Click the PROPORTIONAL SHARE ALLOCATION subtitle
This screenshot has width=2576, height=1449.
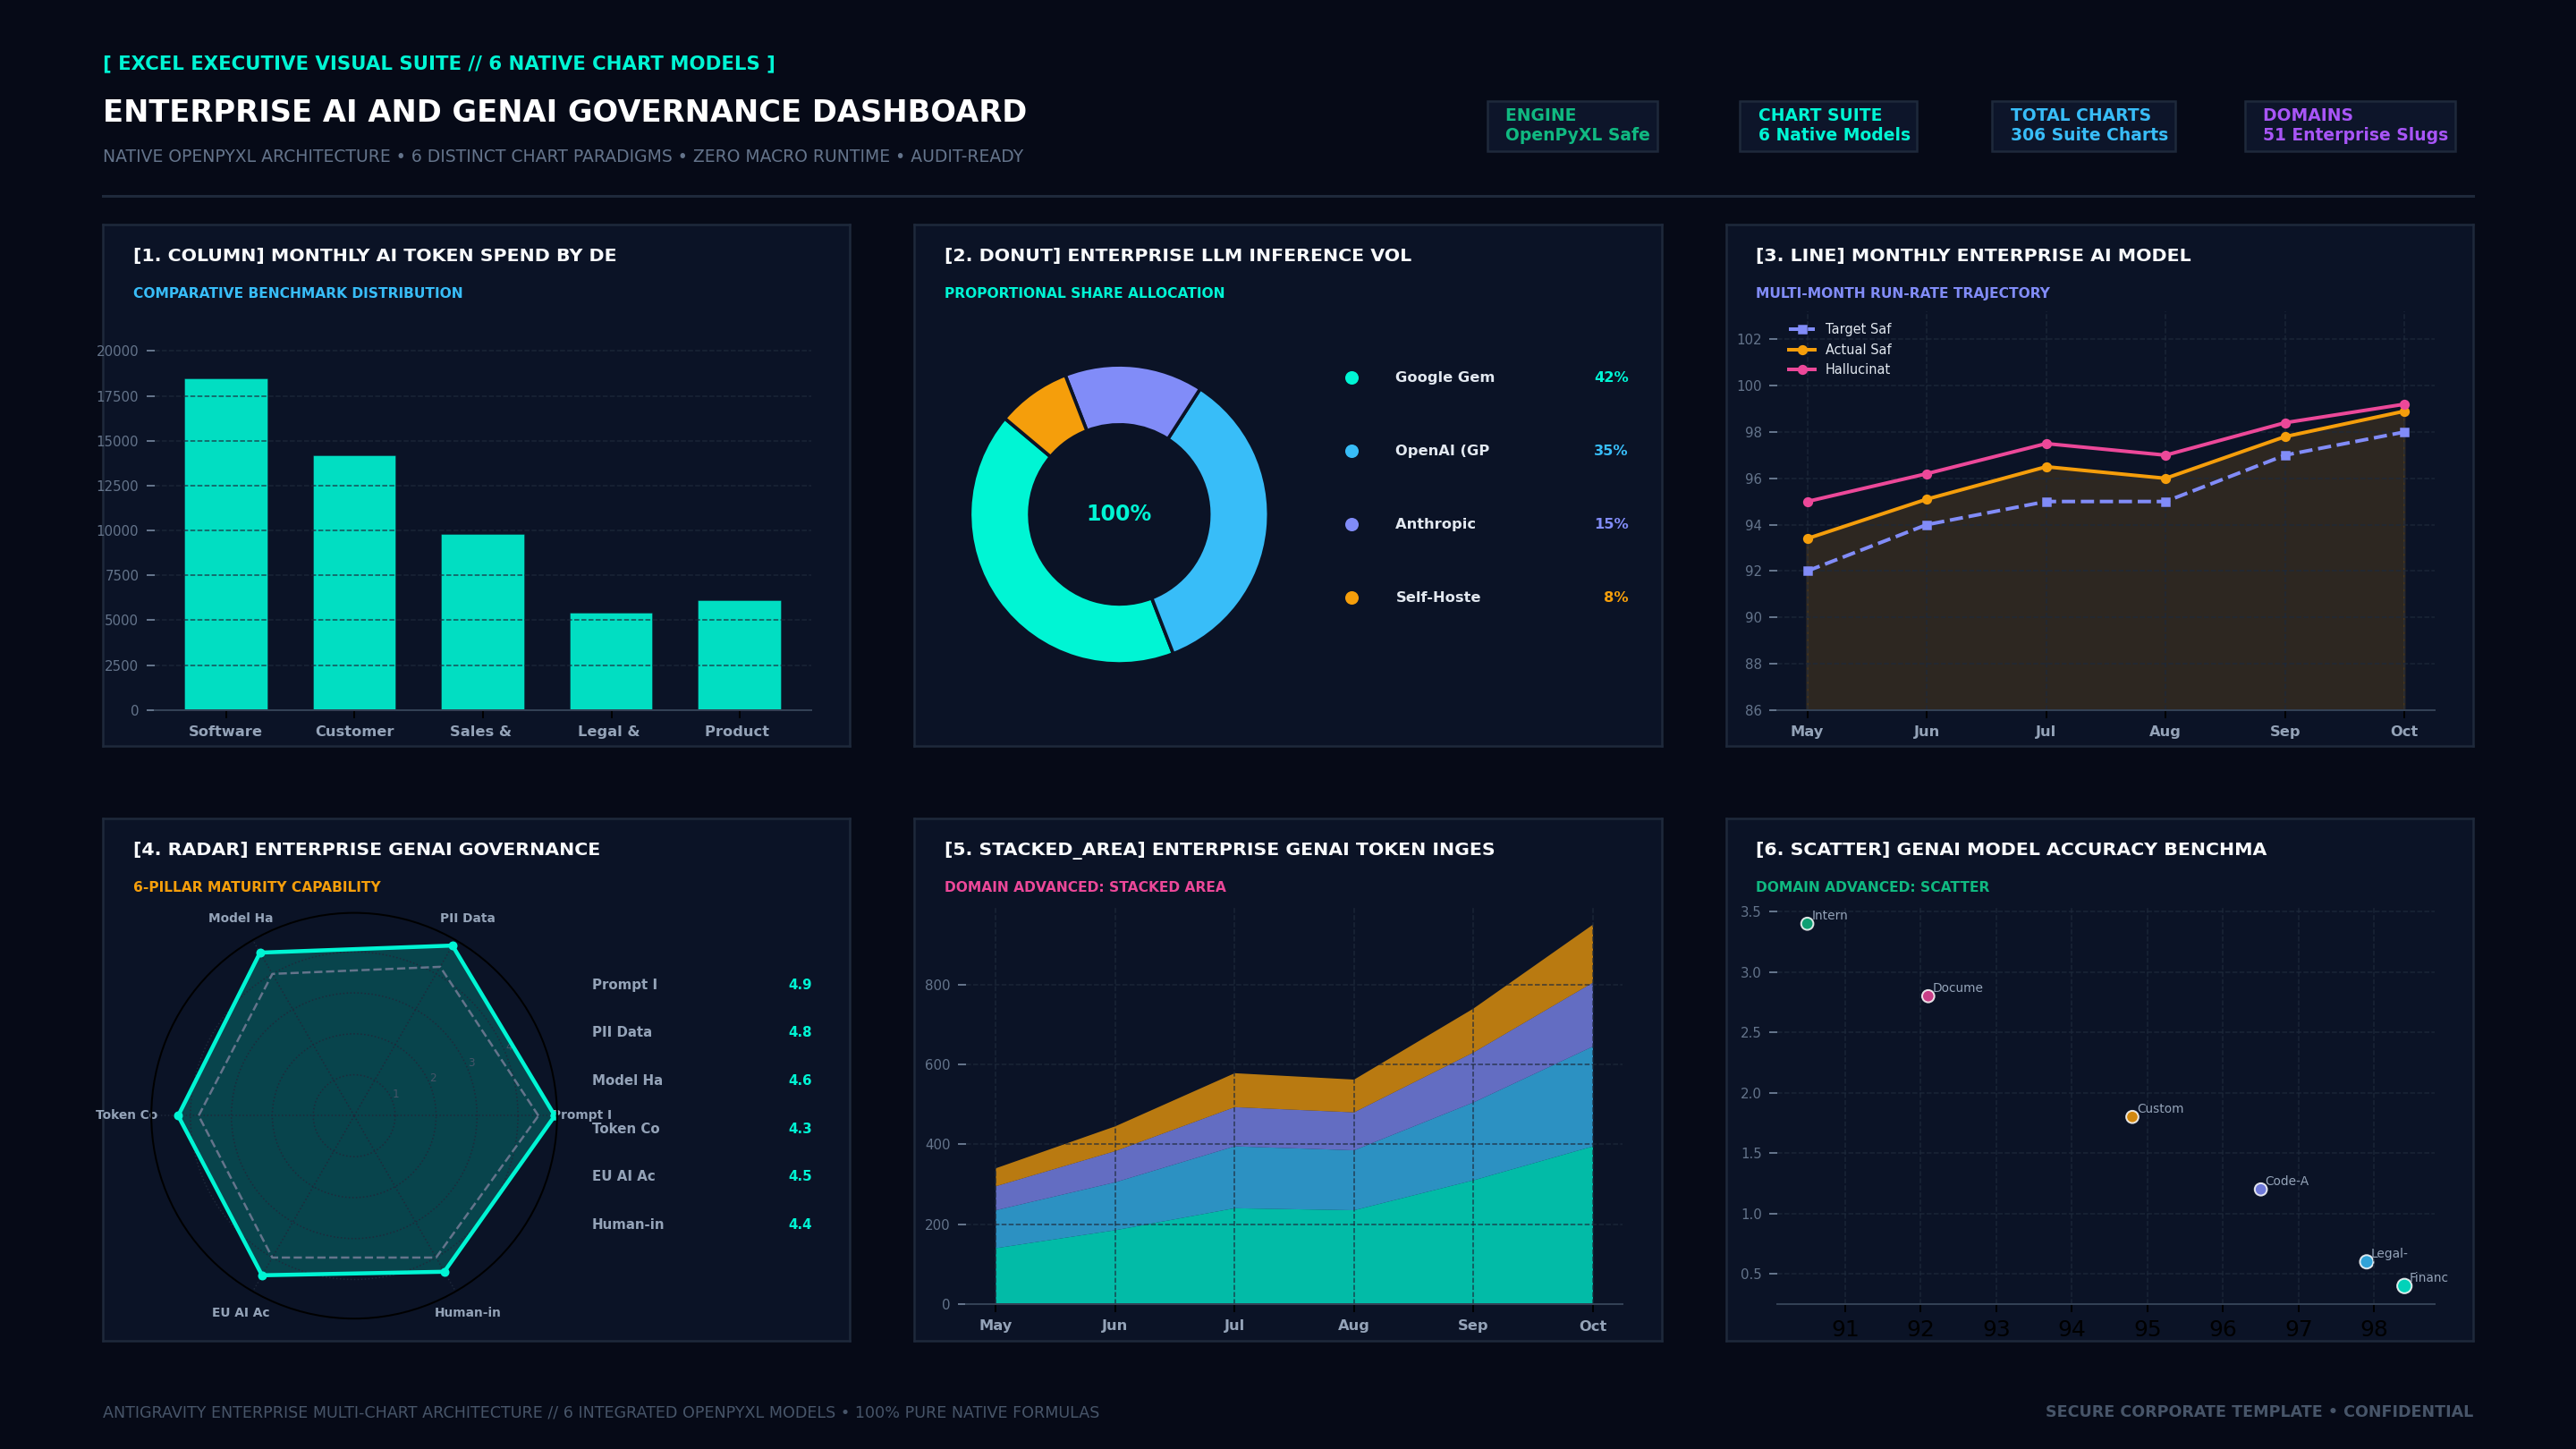pos(1084,293)
